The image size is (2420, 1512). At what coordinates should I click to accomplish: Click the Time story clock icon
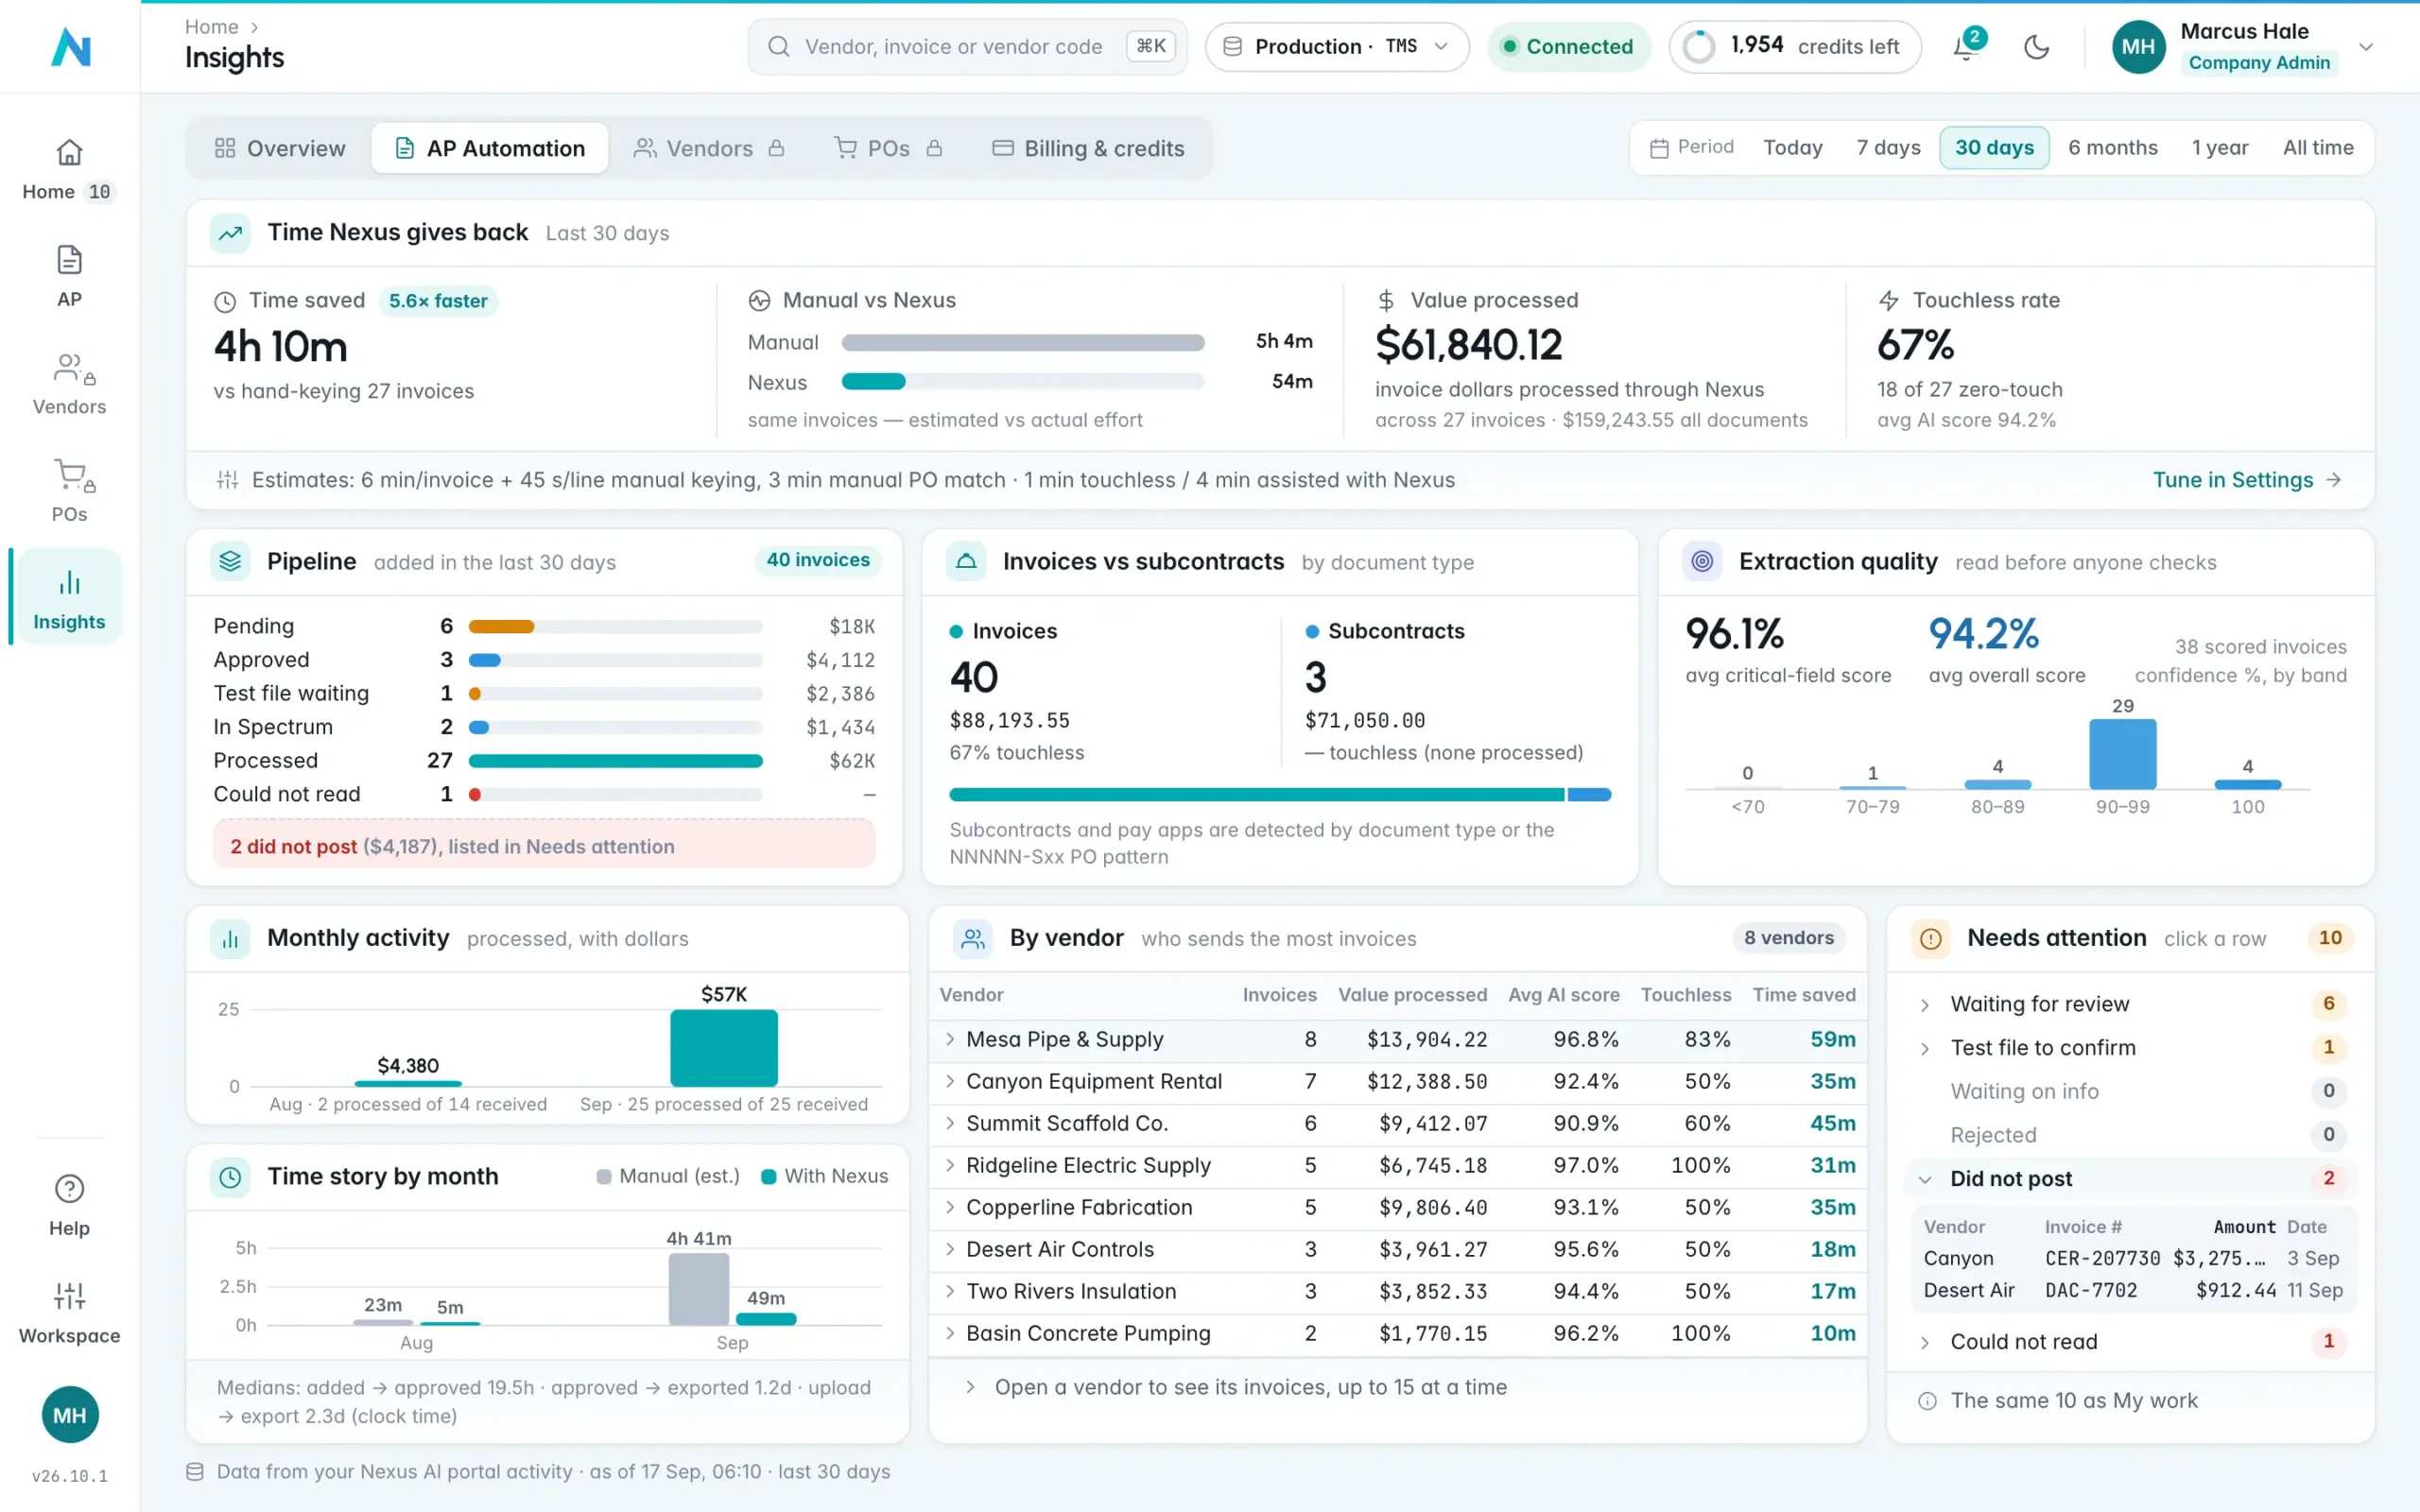[x=230, y=1177]
